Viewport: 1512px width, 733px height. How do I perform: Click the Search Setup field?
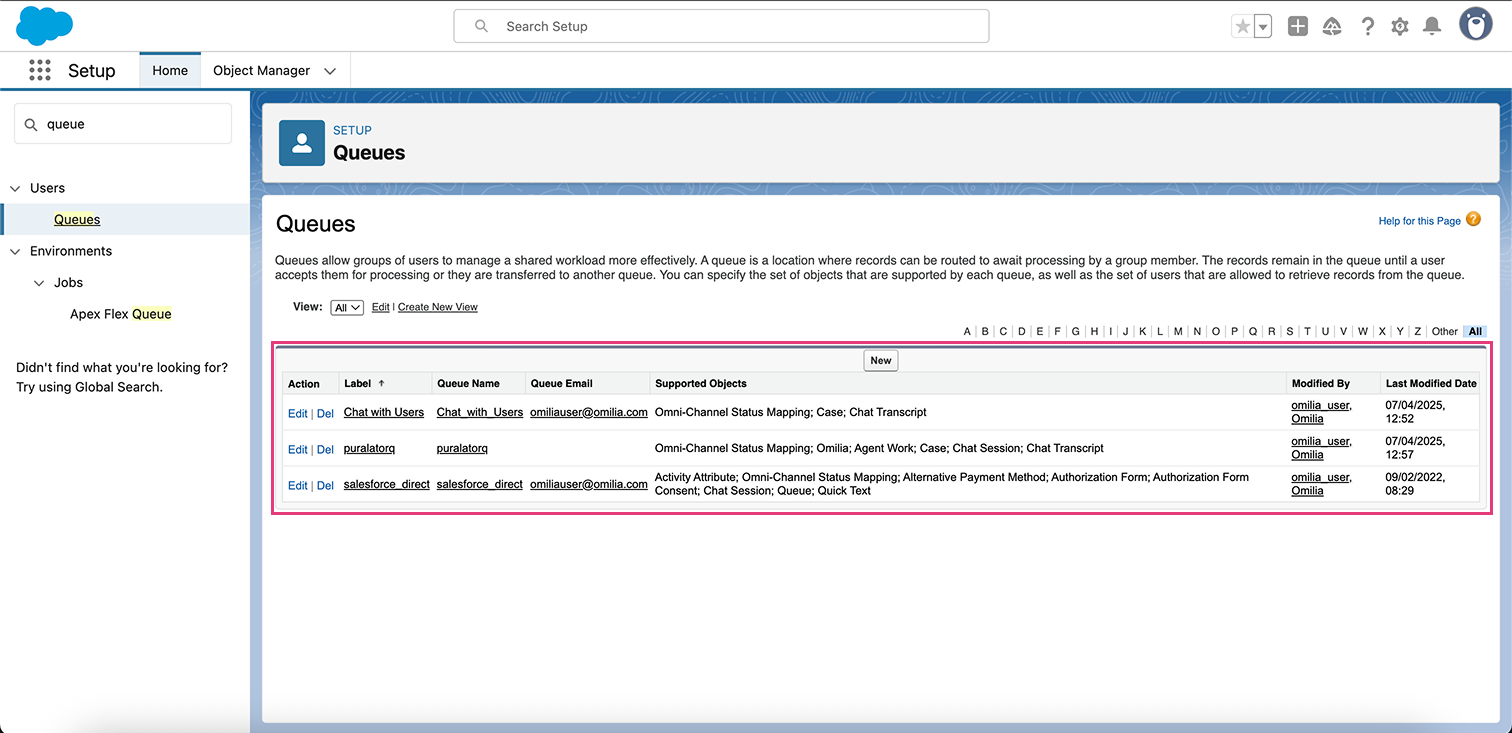720,26
